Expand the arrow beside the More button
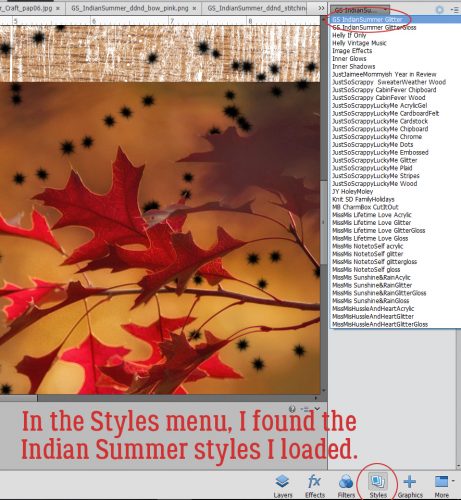 coord(453,480)
